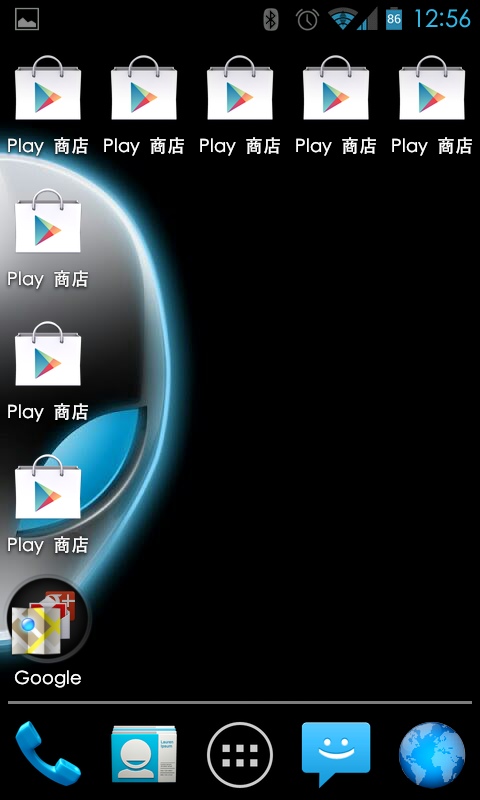Tap the 12:56 clock
480x800 pixels.
pyautogui.click(x=442, y=19)
